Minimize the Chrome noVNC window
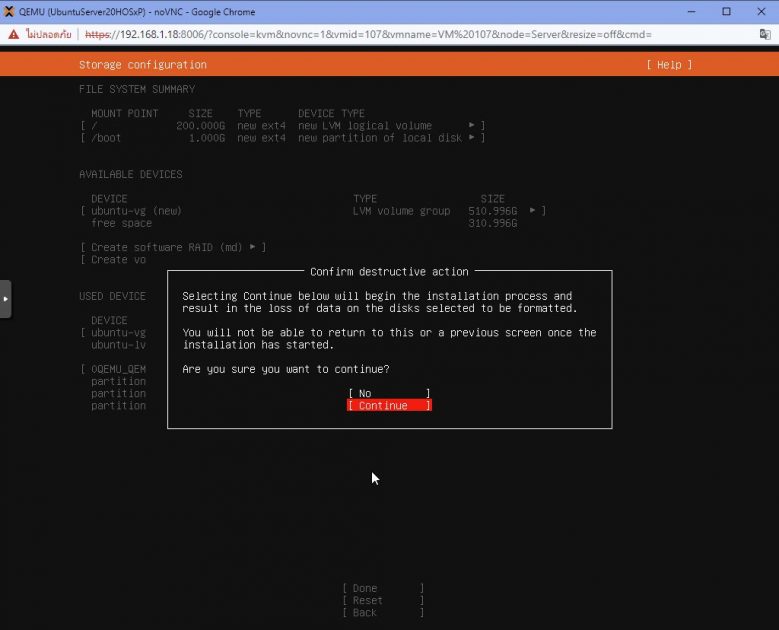Image resolution: width=779 pixels, height=630 pixels. pos(692,11)
